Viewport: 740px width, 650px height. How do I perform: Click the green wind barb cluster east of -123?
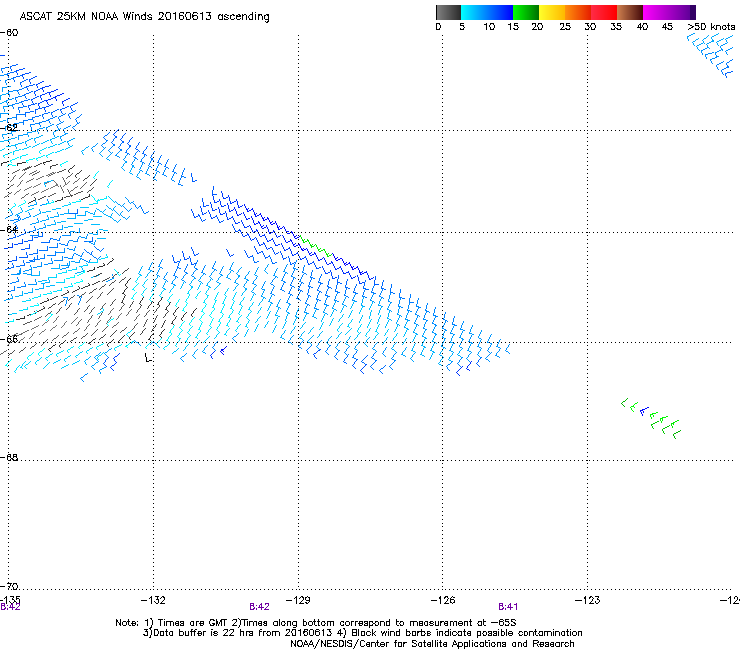coord(651,418)
